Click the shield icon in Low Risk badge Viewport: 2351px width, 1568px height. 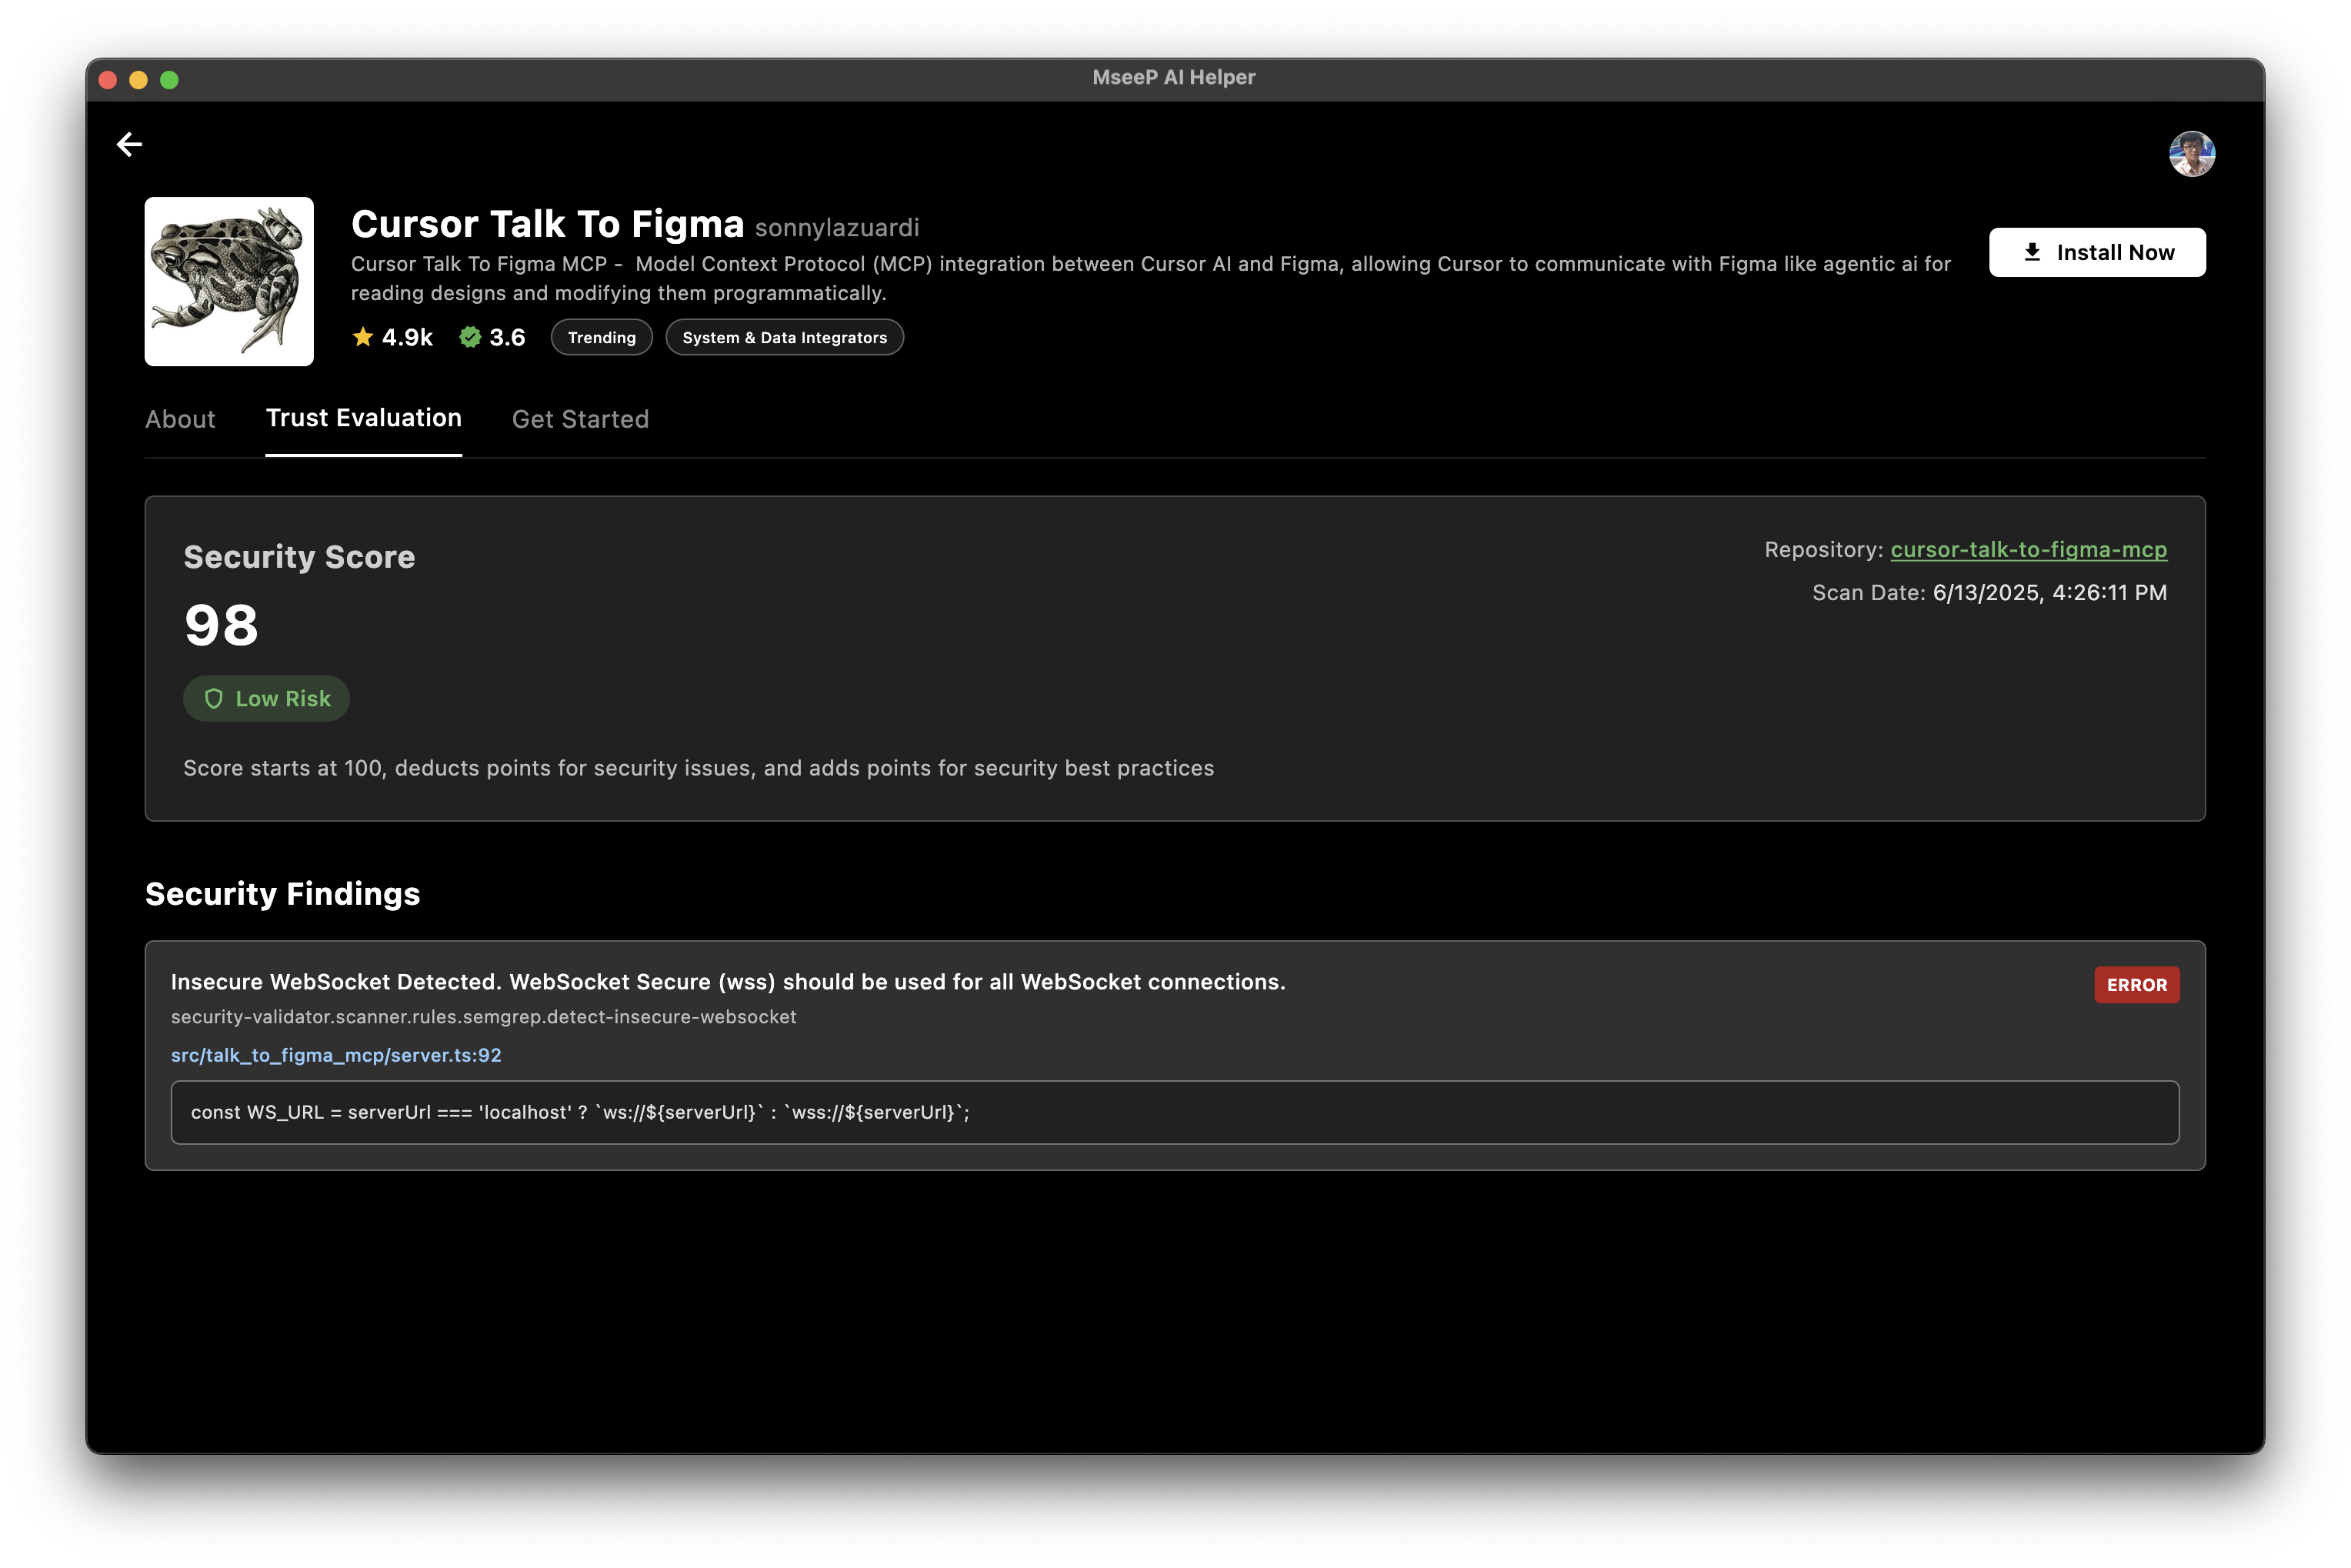click(213, 699)
